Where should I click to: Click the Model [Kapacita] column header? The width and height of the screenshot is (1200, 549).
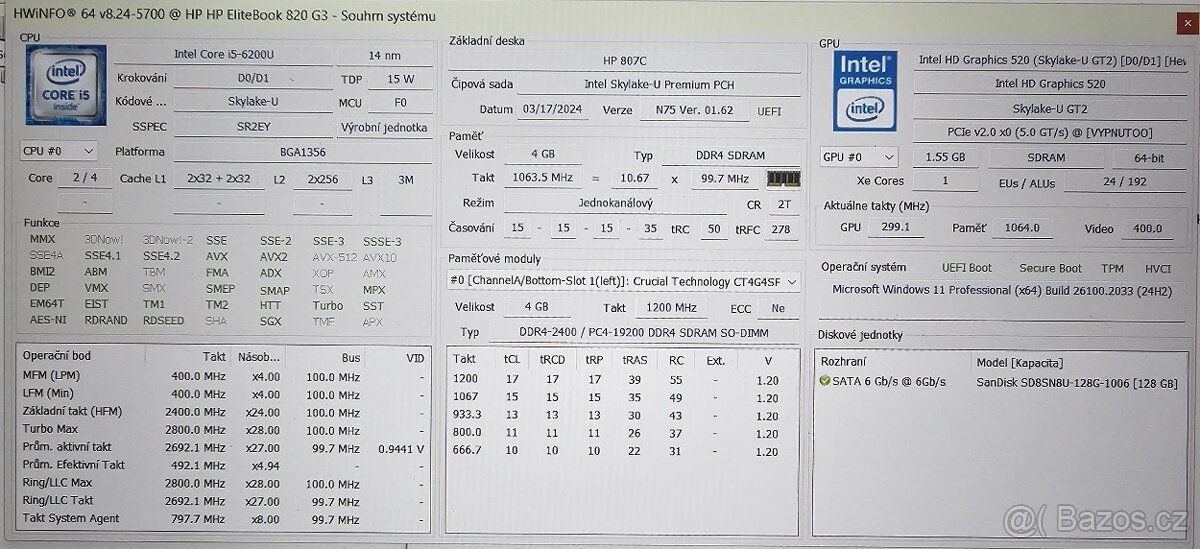click(x=1019, y=362)
